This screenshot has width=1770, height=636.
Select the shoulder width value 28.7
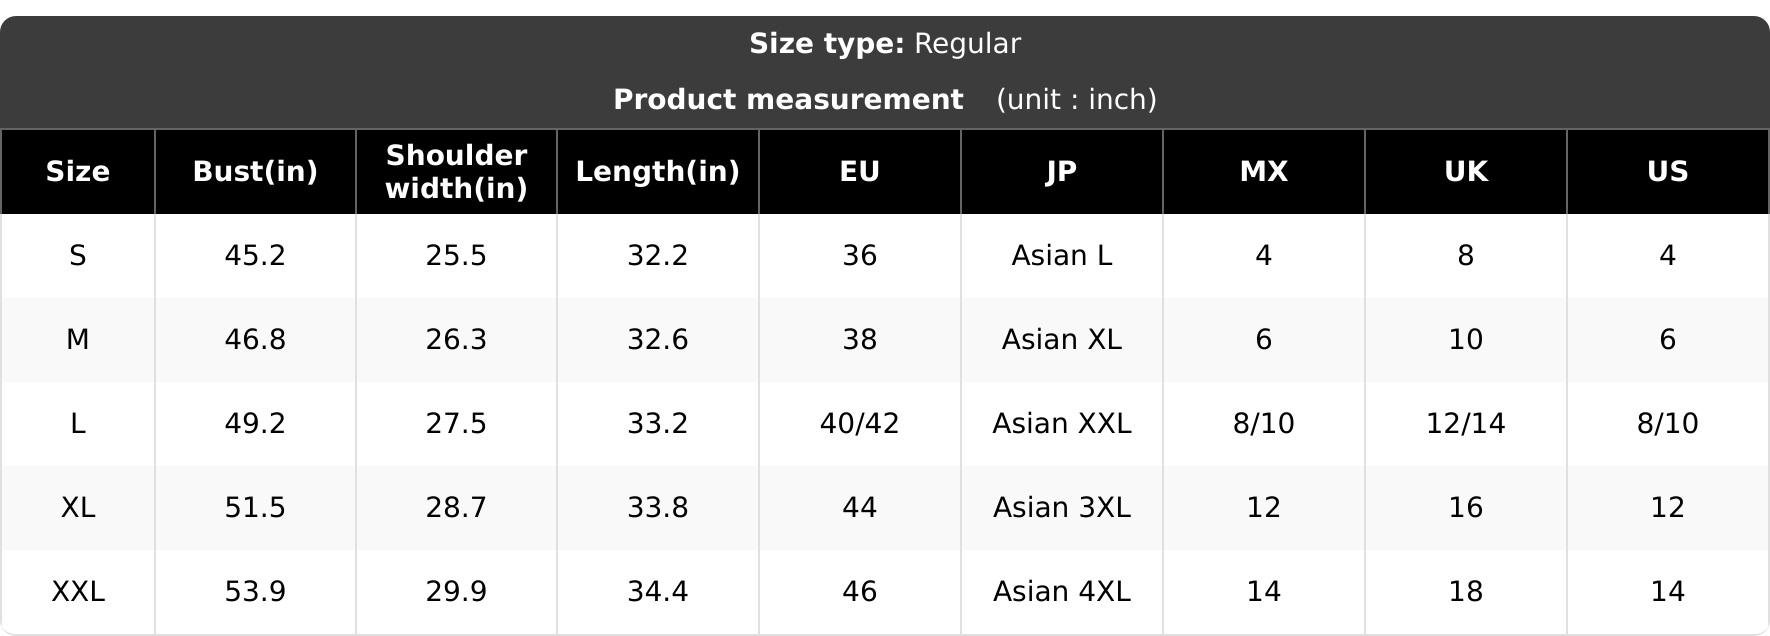456,508
